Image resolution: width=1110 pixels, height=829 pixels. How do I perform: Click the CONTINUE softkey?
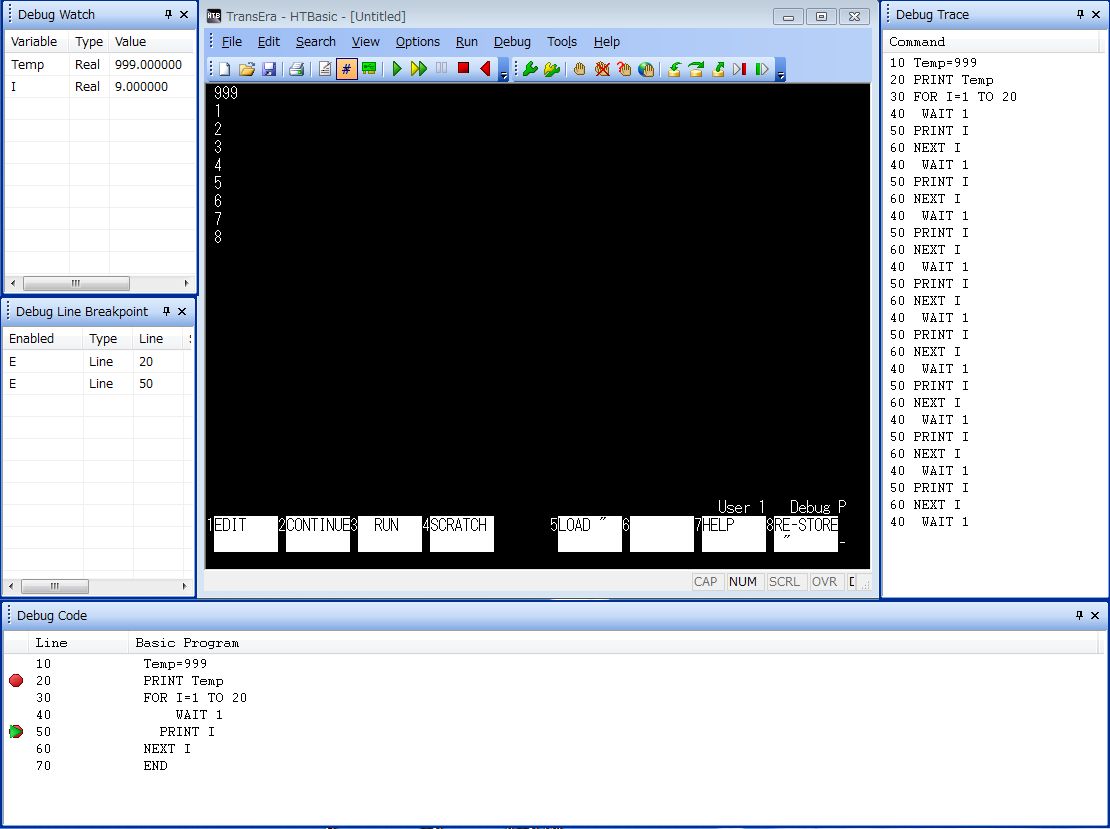(318, 534)
